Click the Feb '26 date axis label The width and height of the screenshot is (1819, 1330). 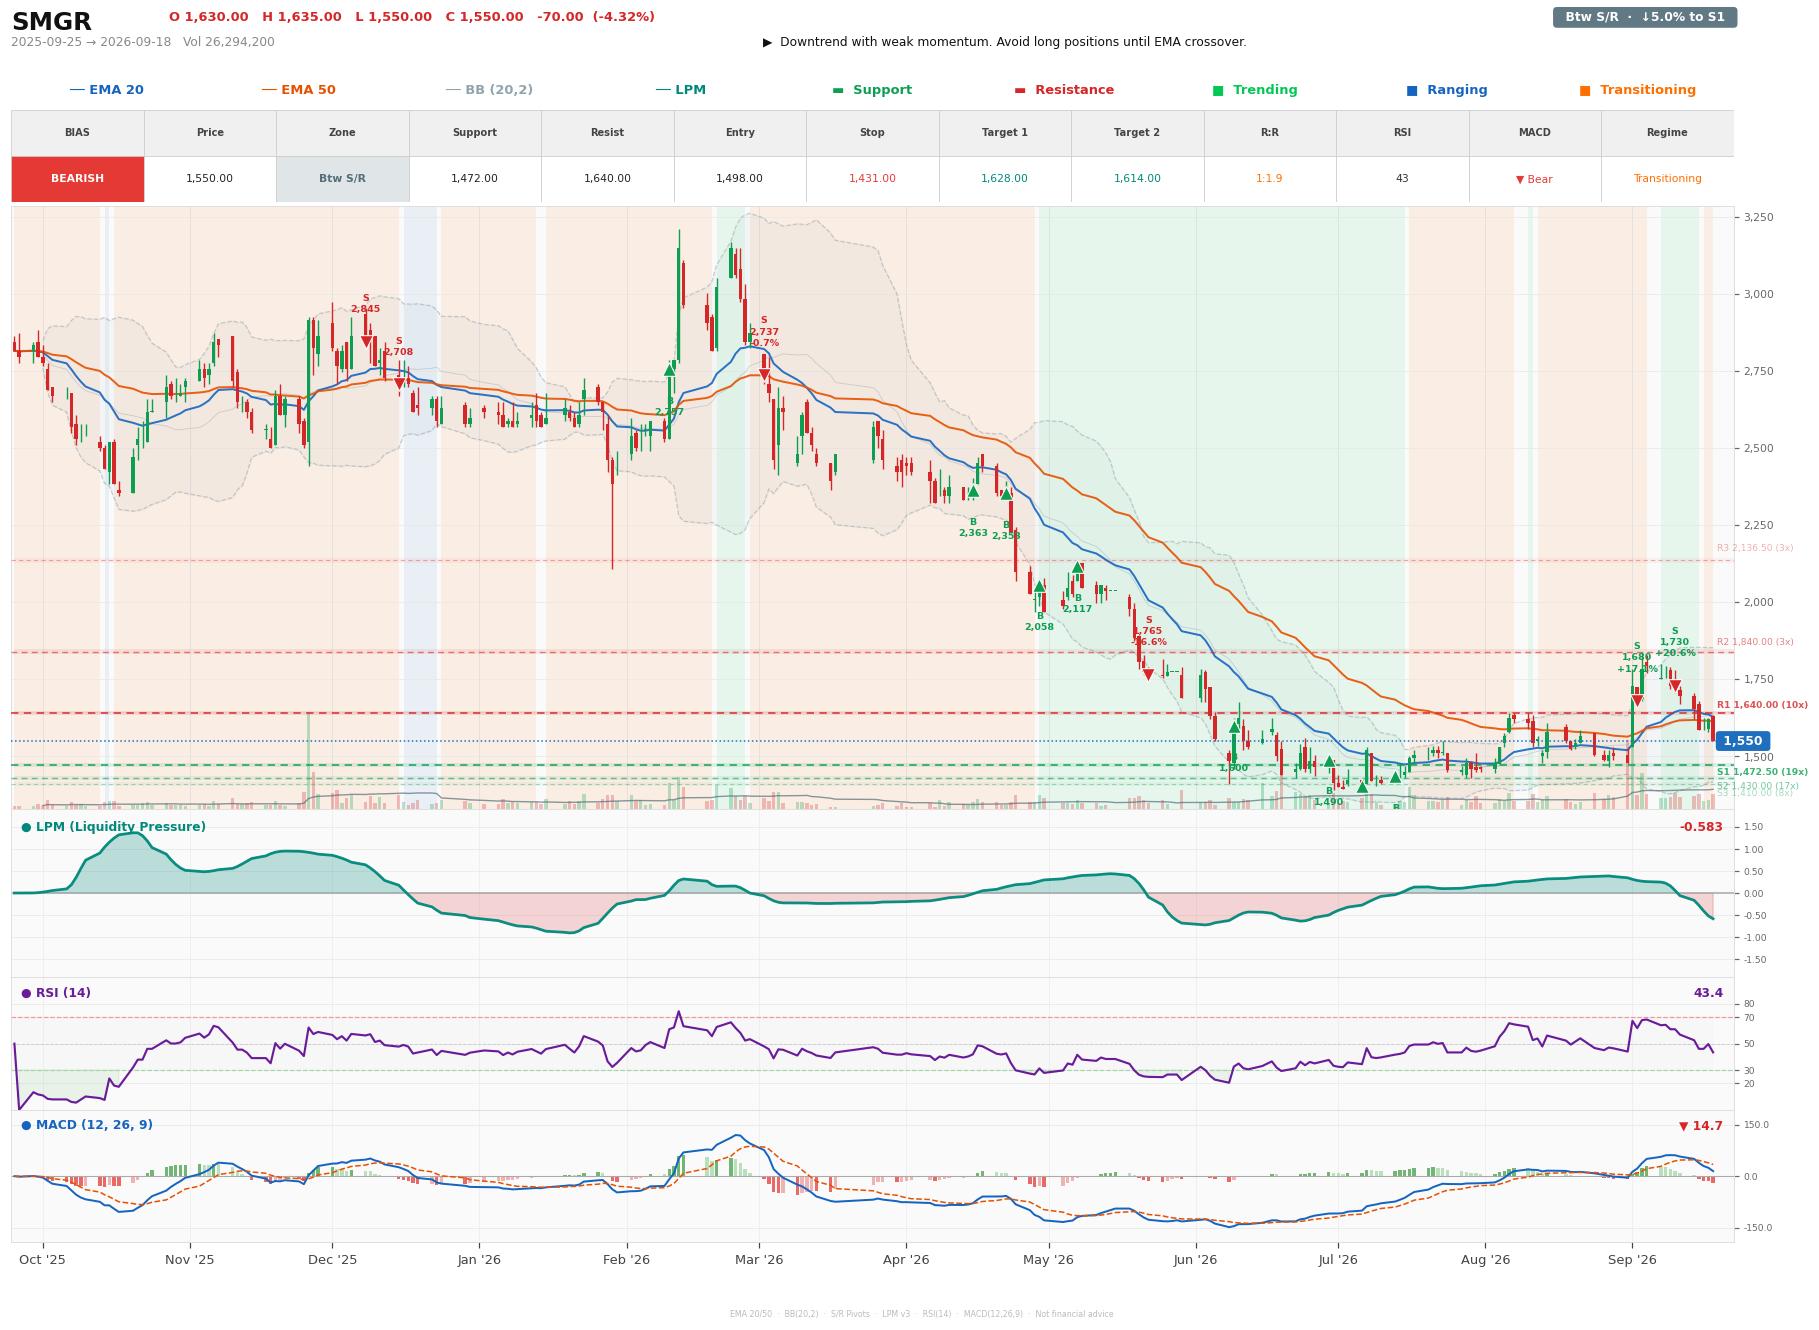pos(627,1260)
